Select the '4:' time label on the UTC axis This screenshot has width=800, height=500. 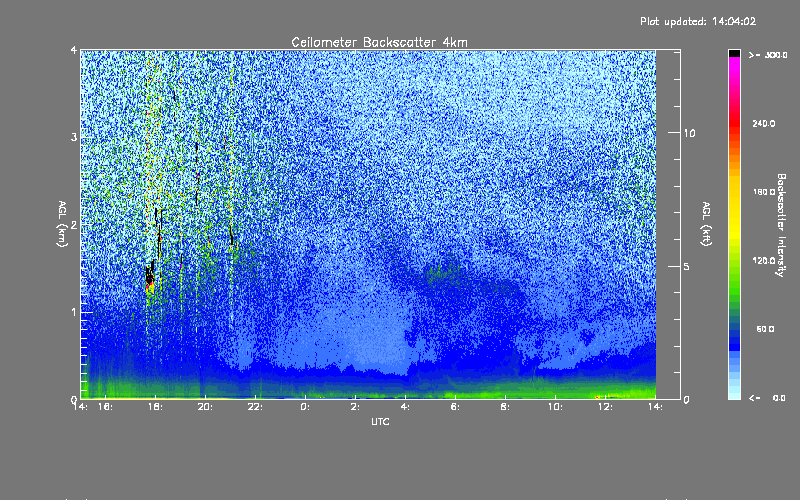[405, 407]
